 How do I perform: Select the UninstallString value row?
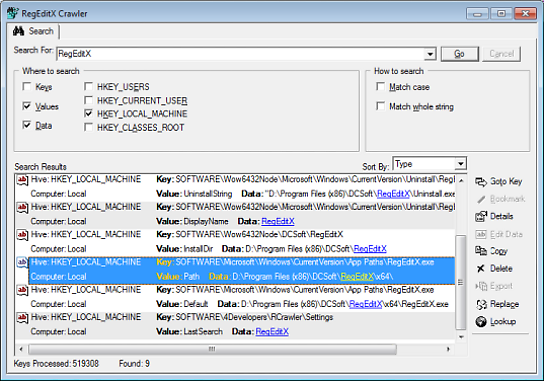[235, 187]
